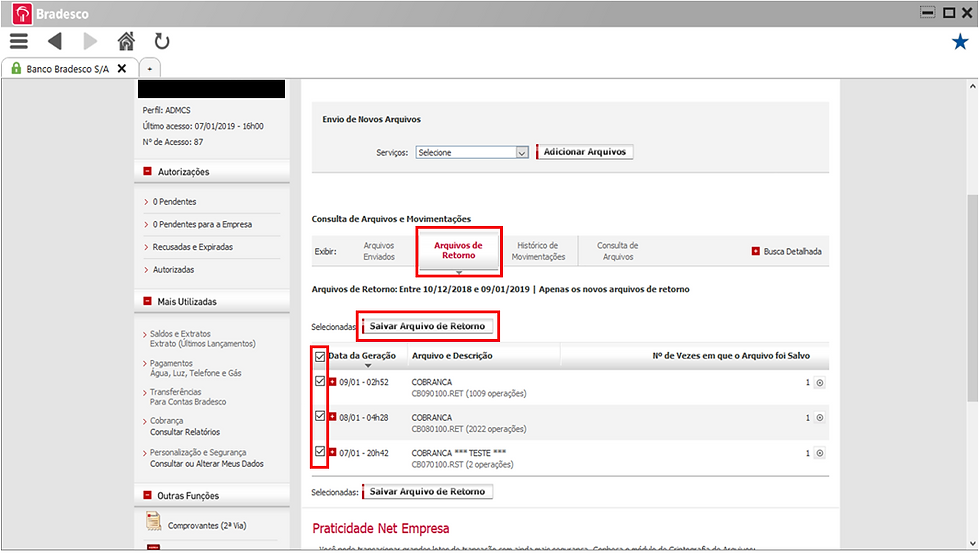Open Cobrança Consultar Relatórios link

(x=185, y=426)
